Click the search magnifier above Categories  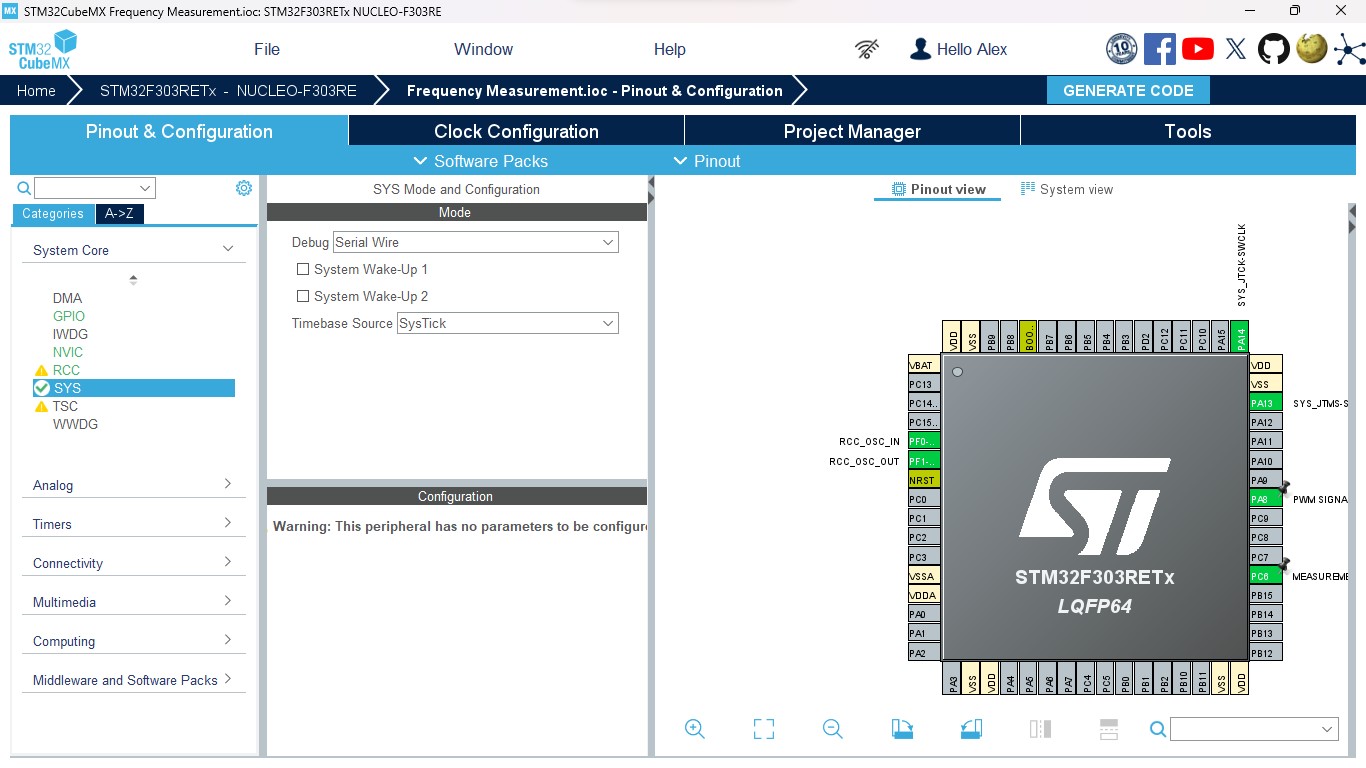tap(24, 188)
